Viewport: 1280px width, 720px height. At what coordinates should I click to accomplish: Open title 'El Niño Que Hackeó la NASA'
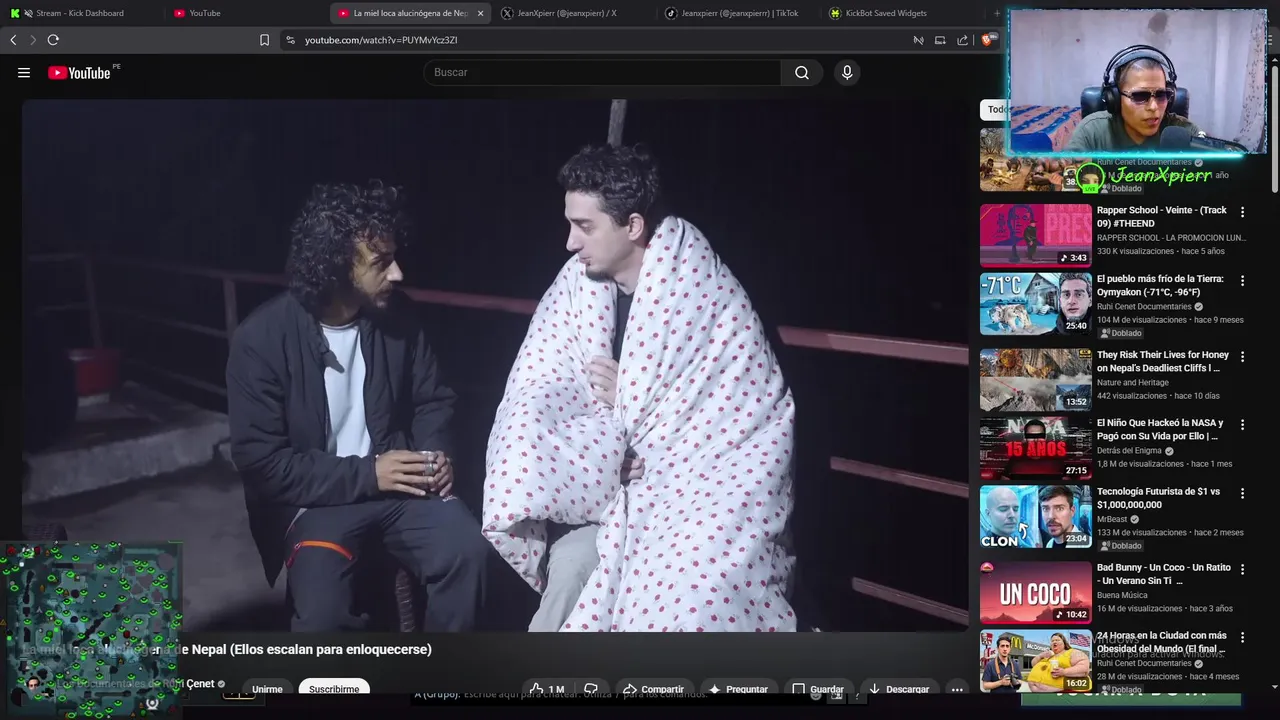click(x=1160, y=429)
